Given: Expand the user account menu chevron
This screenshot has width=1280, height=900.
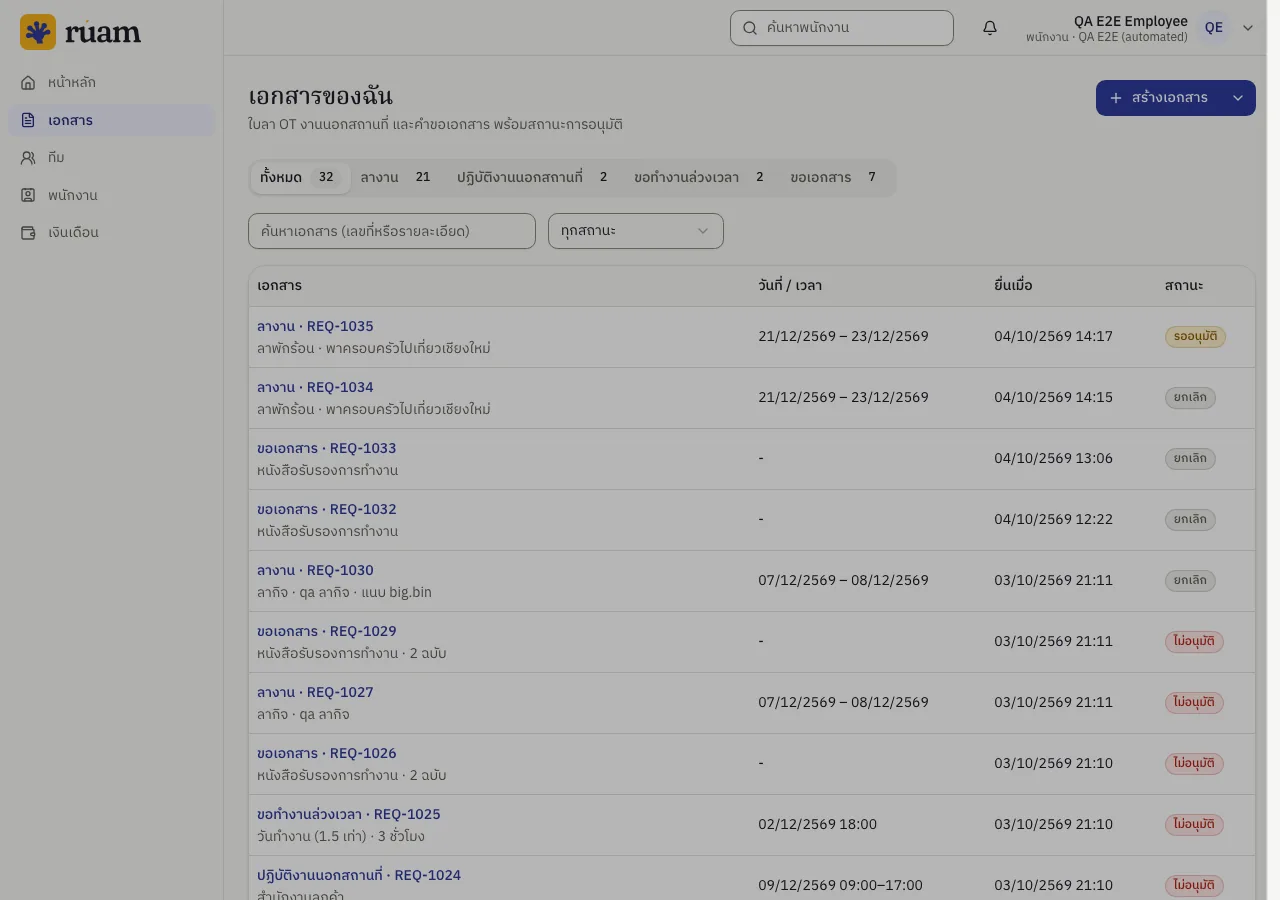Looking at the screenshot, I should pyautogui.click(x=1248, y=28).
